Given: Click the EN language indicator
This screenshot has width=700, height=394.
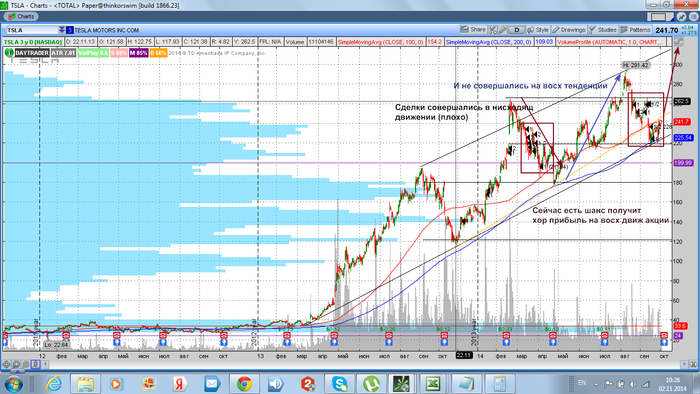Looking at the screenshot, I should (582, 383).
